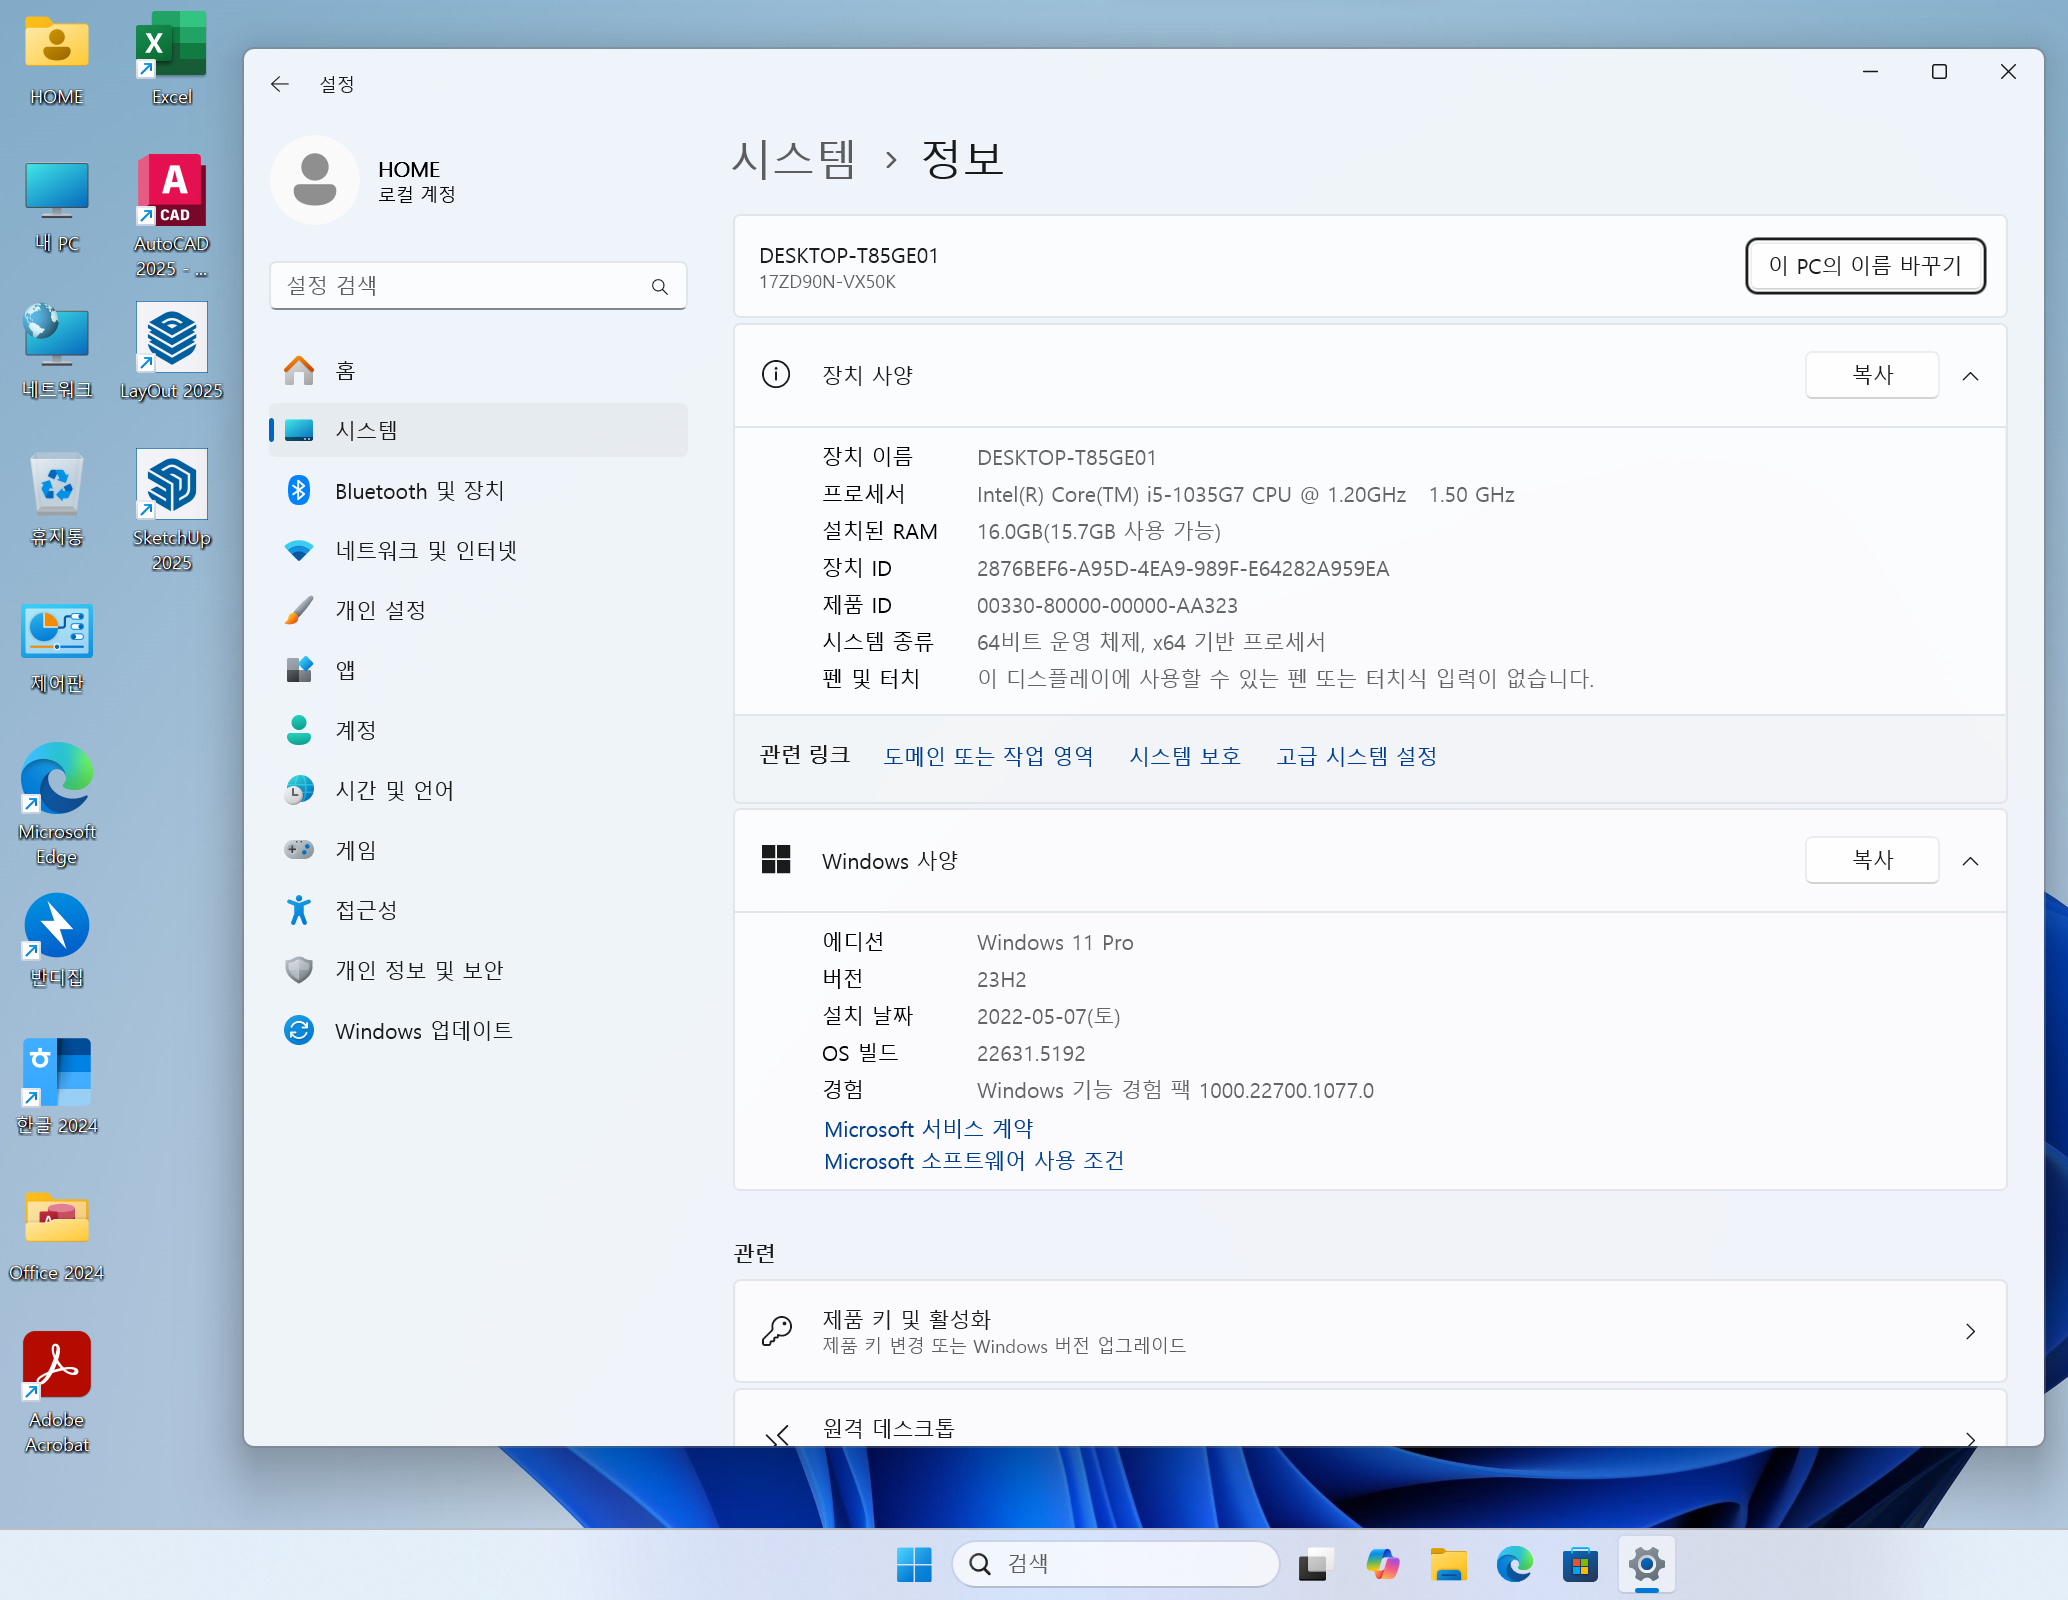Click 설치 날짜 value 2022-05-07(토)
This screenshot has height=1600, width=2068.
1048,1017
